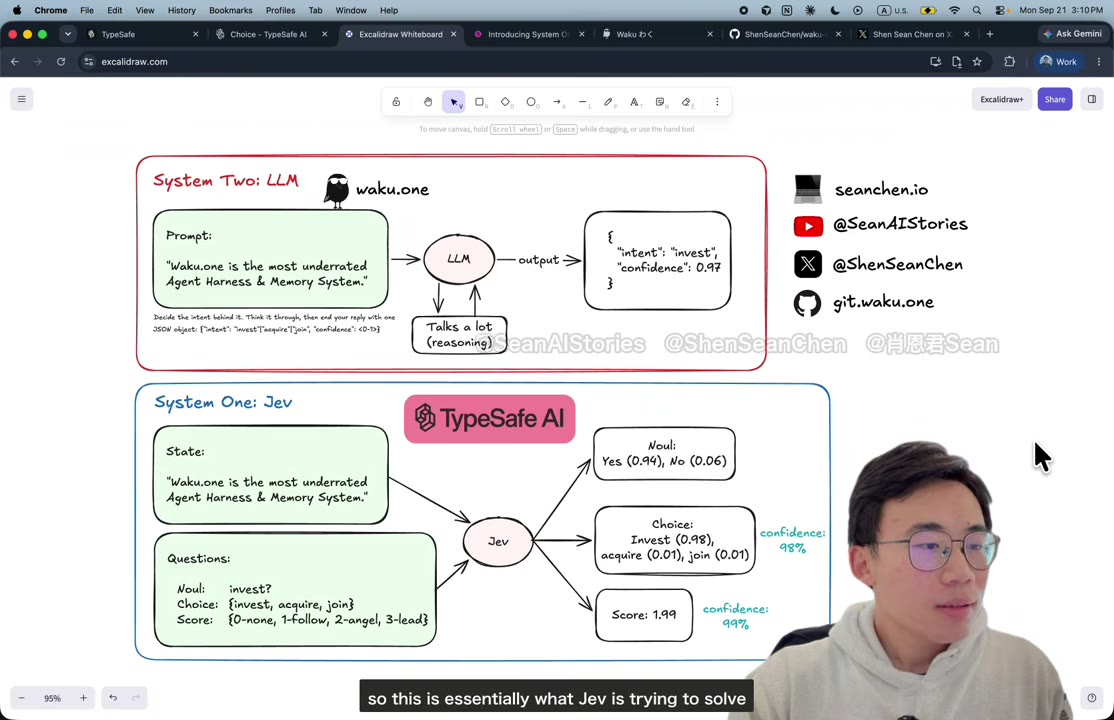Select the 'seanchen.io' text
Image resolution: width=1114 pixels, height=720 pixels.
point(881,190)
